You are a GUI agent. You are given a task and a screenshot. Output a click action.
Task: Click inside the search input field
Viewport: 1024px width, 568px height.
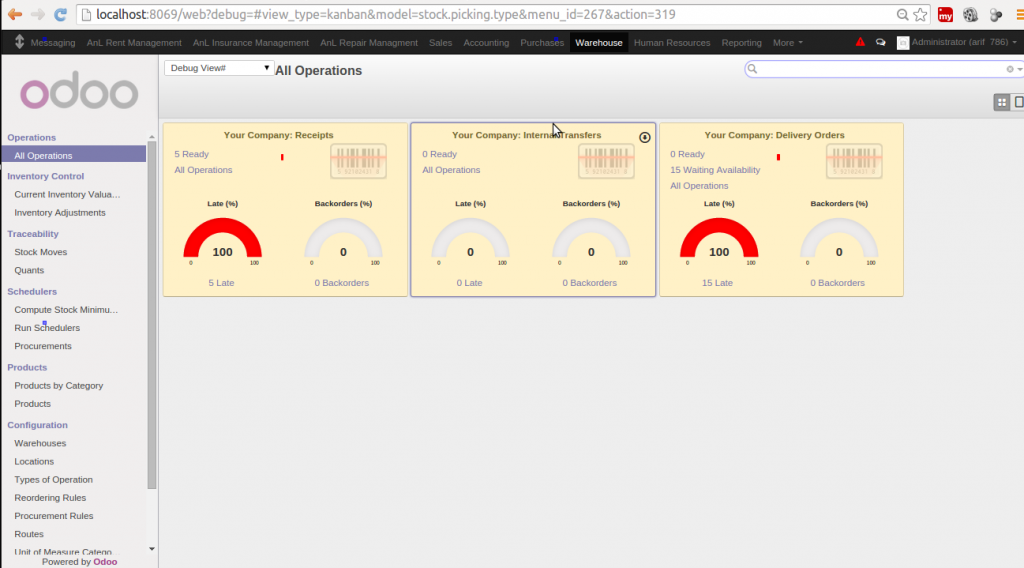[880, 69]
